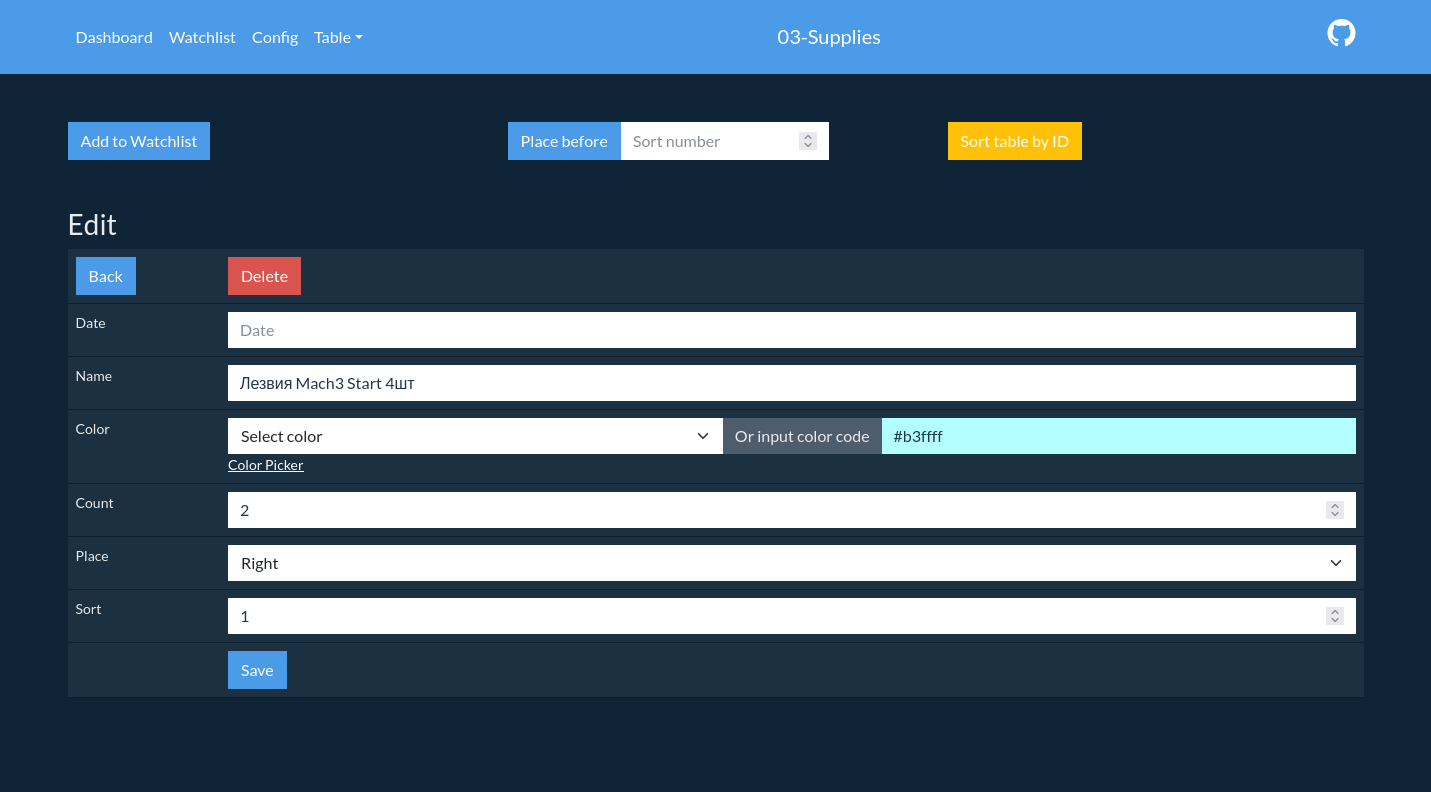The width and height of the screenshot is (1431, 792).
Task: Go to Dashboard page
Action: pos(114,37)
